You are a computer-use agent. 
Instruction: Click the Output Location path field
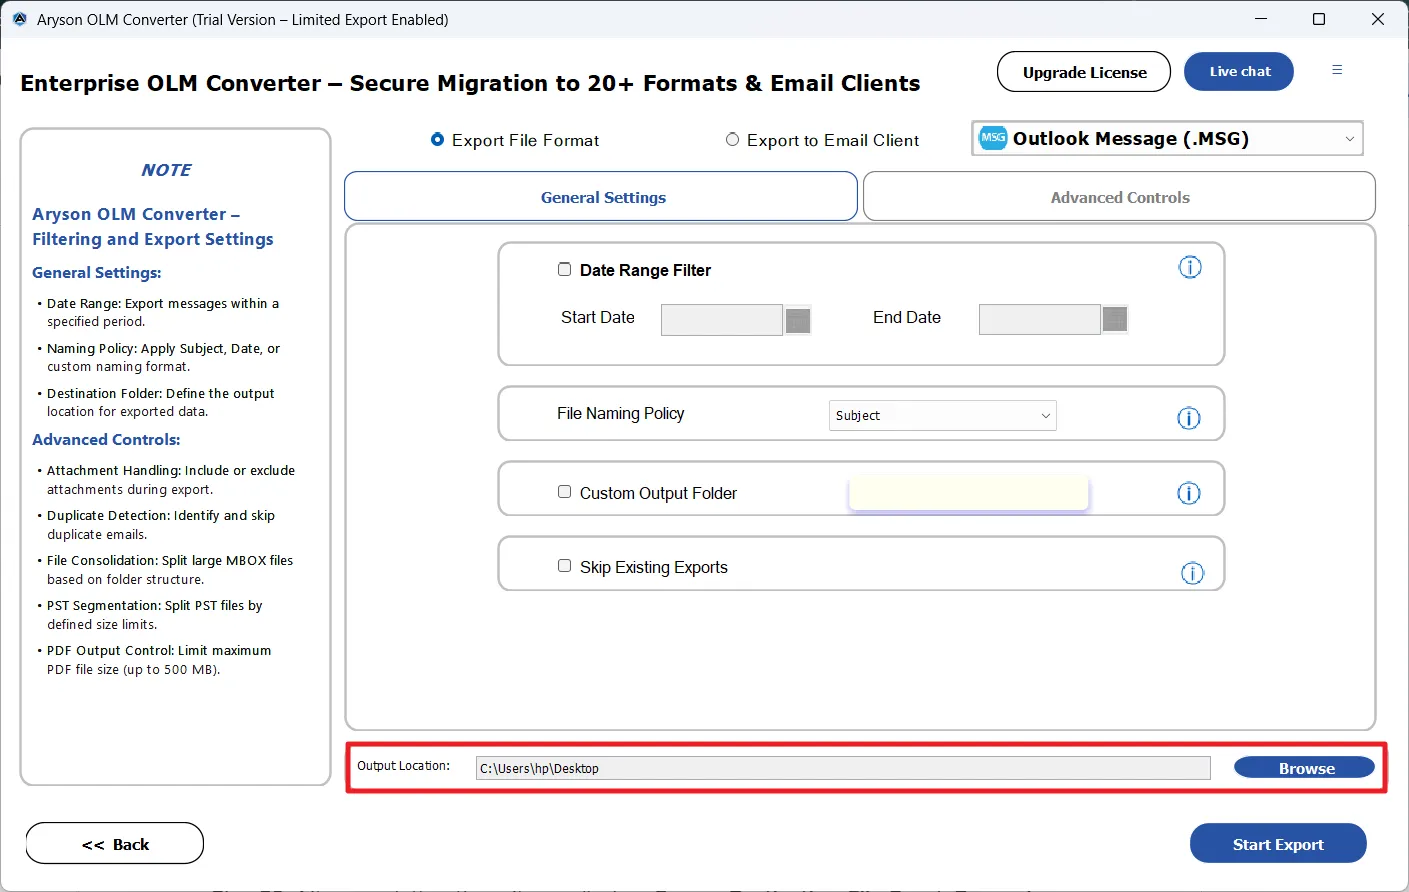tap(842, 768)
